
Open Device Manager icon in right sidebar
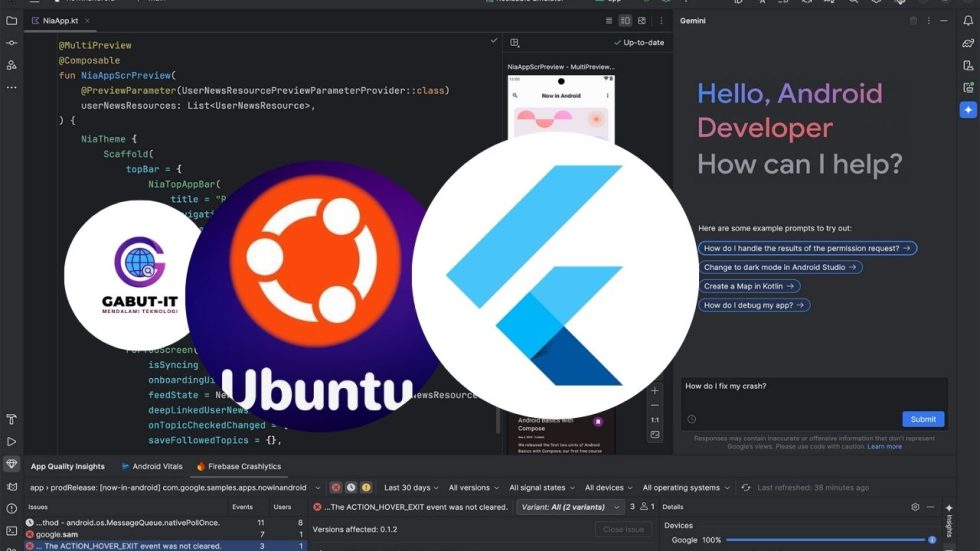(968, 65)
